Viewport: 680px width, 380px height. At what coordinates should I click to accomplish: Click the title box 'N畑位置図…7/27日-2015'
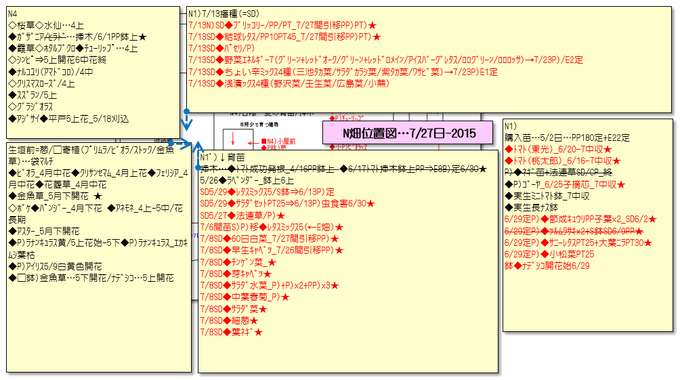click(407, 133)
